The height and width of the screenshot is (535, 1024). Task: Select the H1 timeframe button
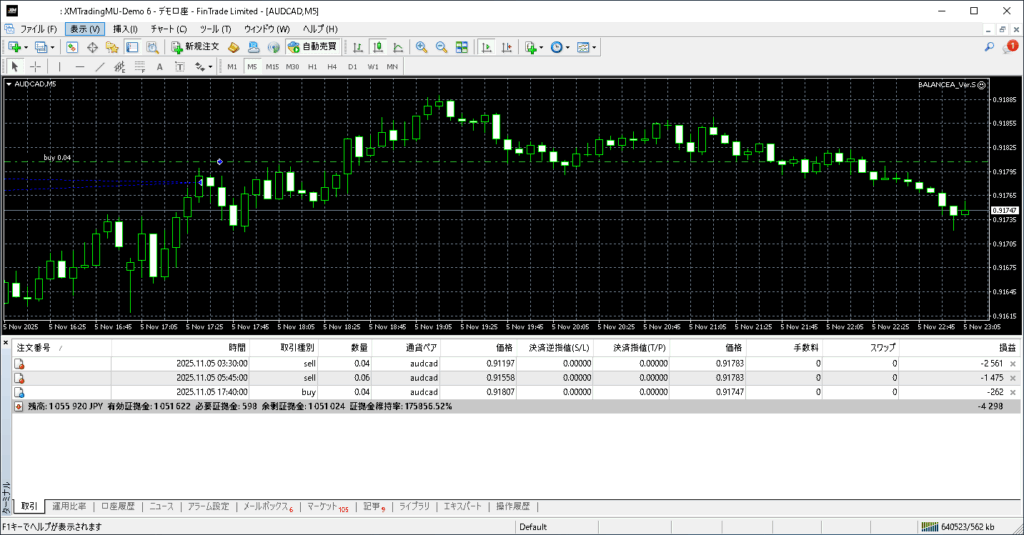click(312, 67)
